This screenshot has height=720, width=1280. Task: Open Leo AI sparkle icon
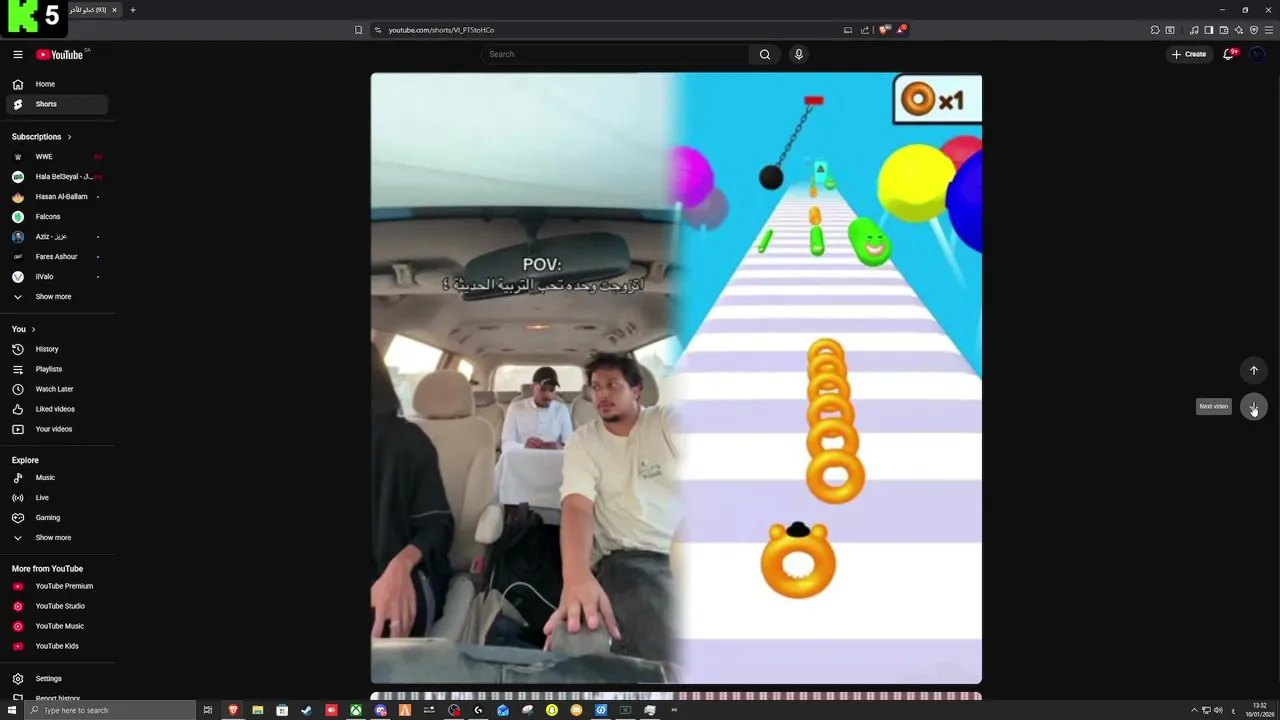tap(1239, 30)
